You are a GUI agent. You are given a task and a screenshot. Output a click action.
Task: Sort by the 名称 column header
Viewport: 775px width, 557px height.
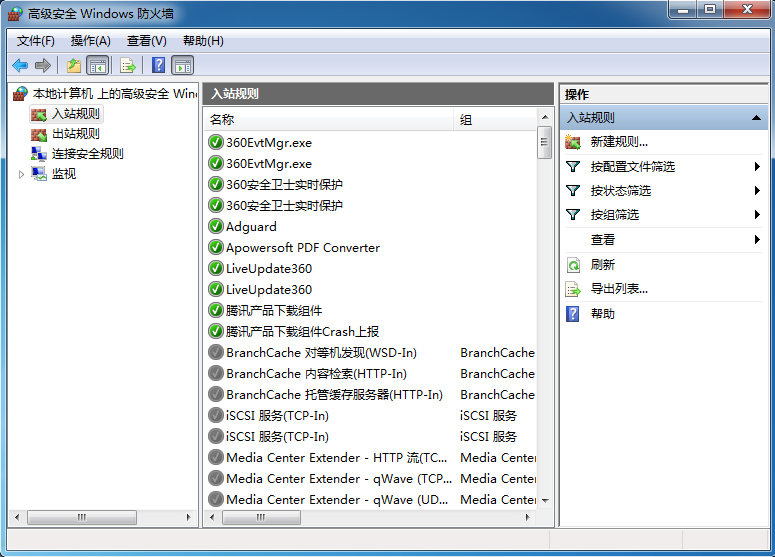tap(329, 120)
